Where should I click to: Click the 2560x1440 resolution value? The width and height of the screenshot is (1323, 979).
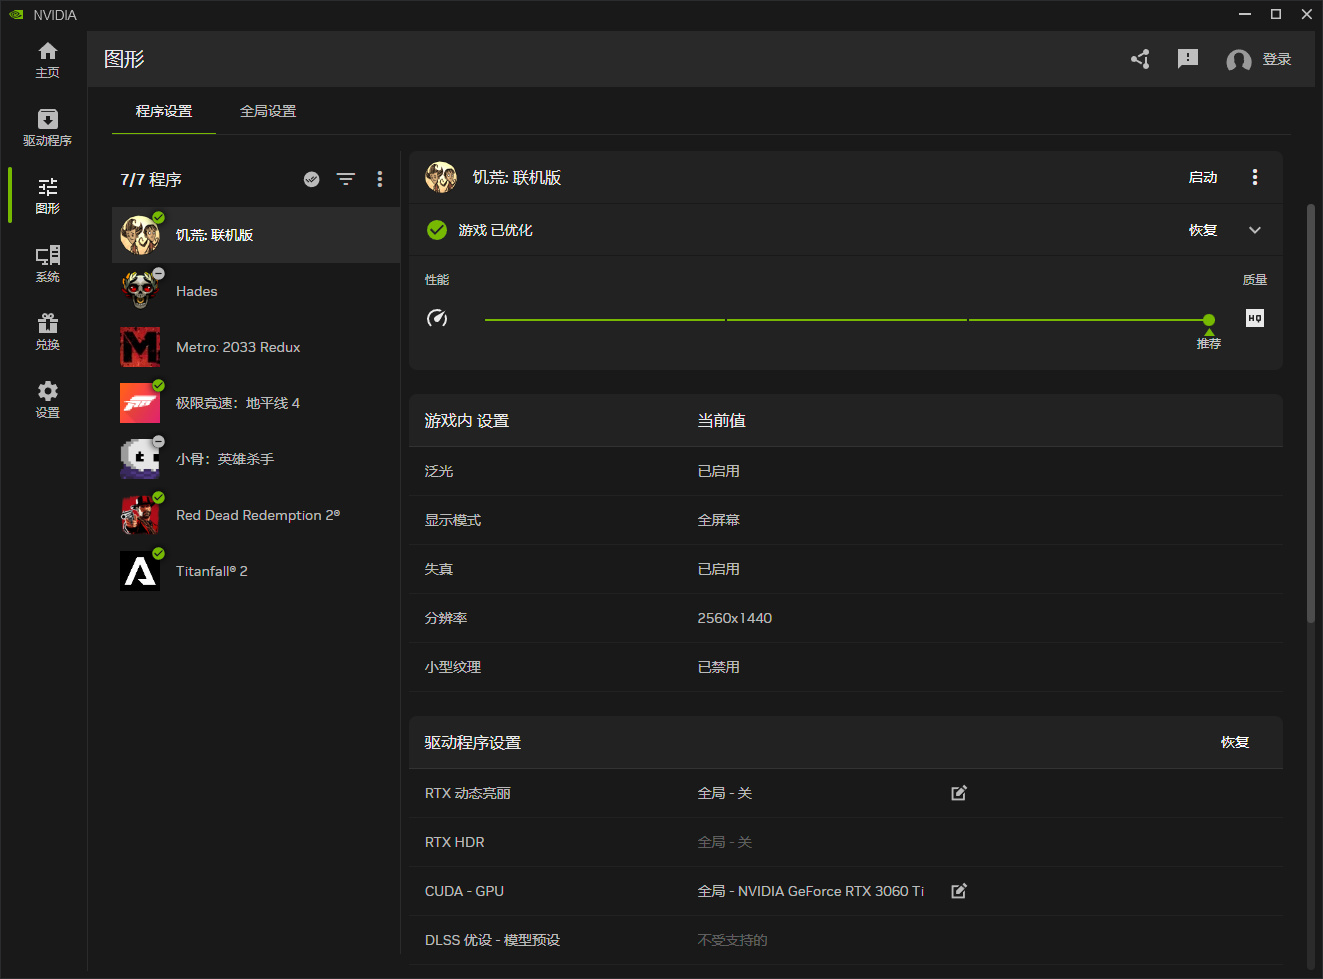[735, 618]
